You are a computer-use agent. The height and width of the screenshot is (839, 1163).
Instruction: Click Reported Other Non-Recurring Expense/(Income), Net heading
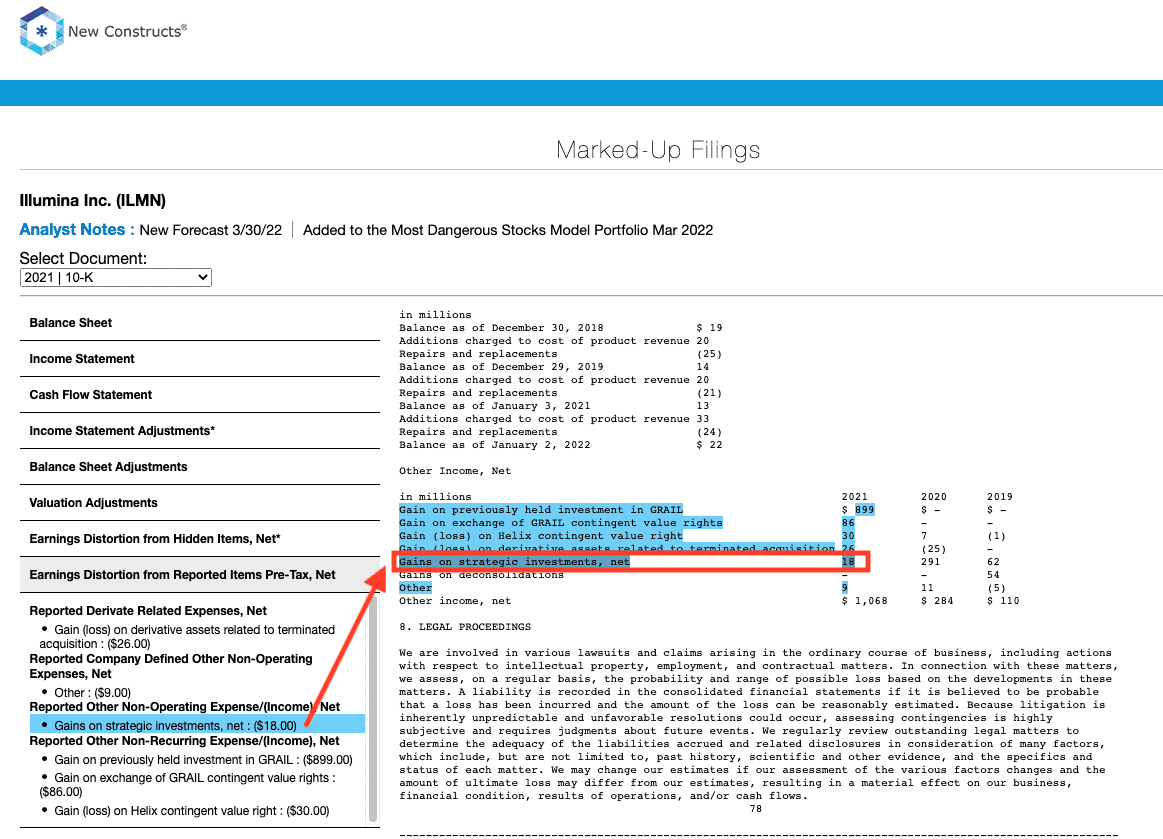(185, 740)
